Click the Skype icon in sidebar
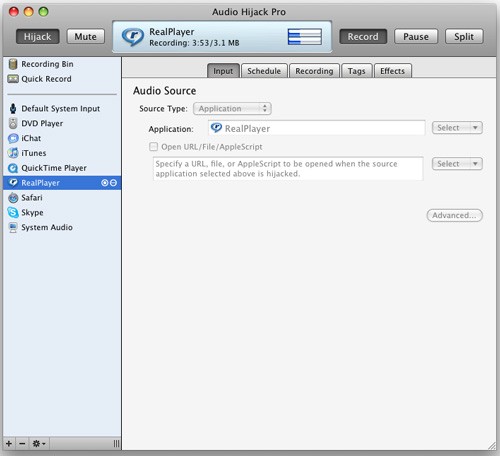 [13, 212]
